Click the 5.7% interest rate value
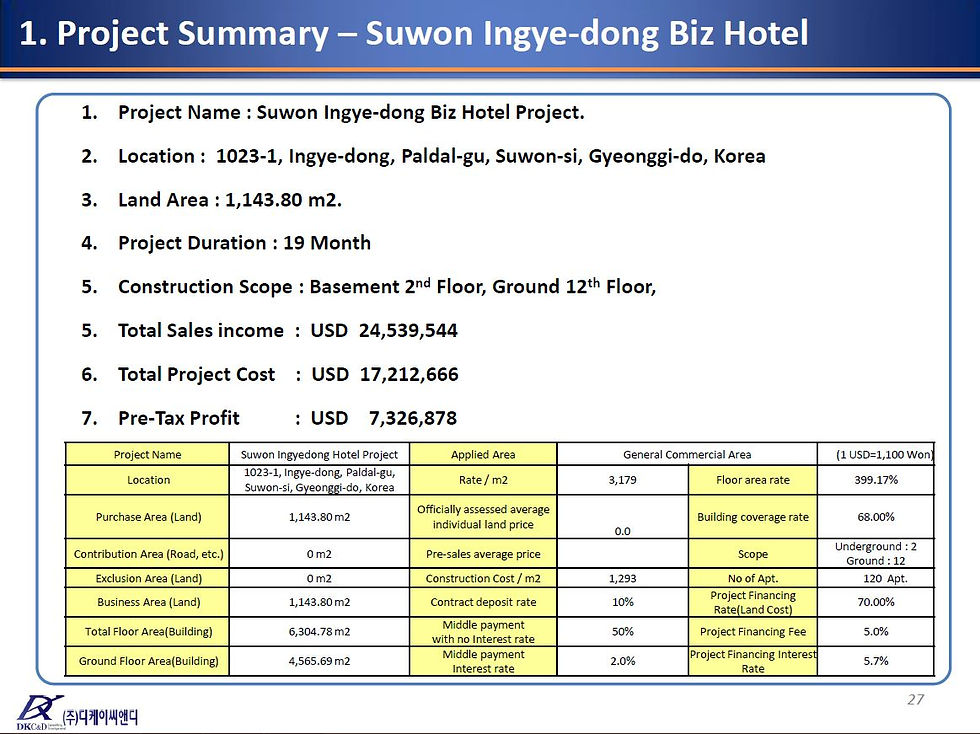This screenshot has width=980, height=734. tap(876, 661)
